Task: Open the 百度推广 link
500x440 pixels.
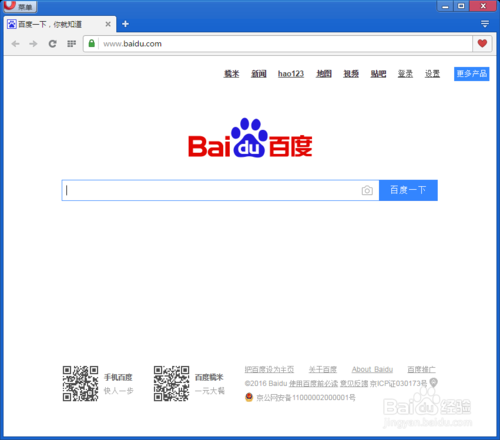Action: (x=421, y=369)
